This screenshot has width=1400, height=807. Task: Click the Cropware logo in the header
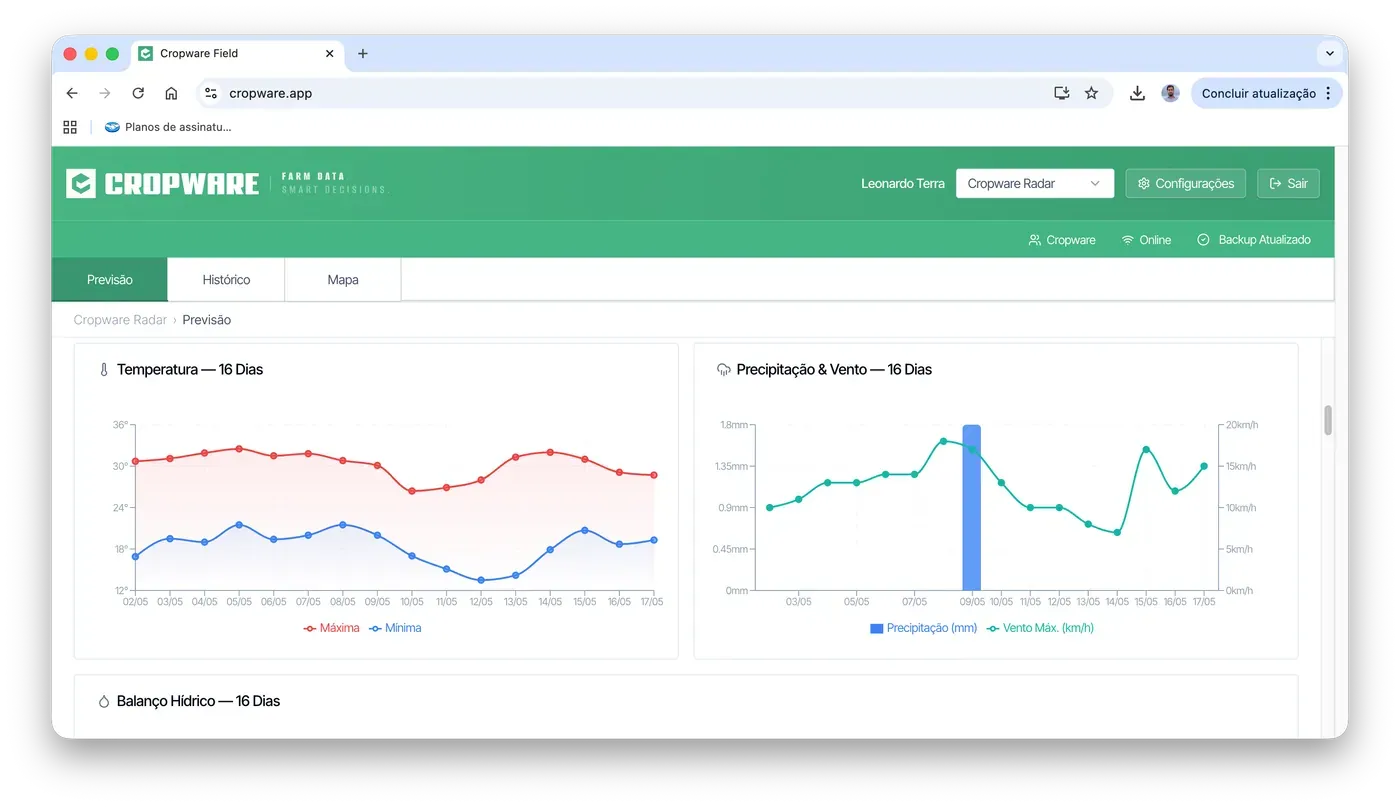pos(162,184)
